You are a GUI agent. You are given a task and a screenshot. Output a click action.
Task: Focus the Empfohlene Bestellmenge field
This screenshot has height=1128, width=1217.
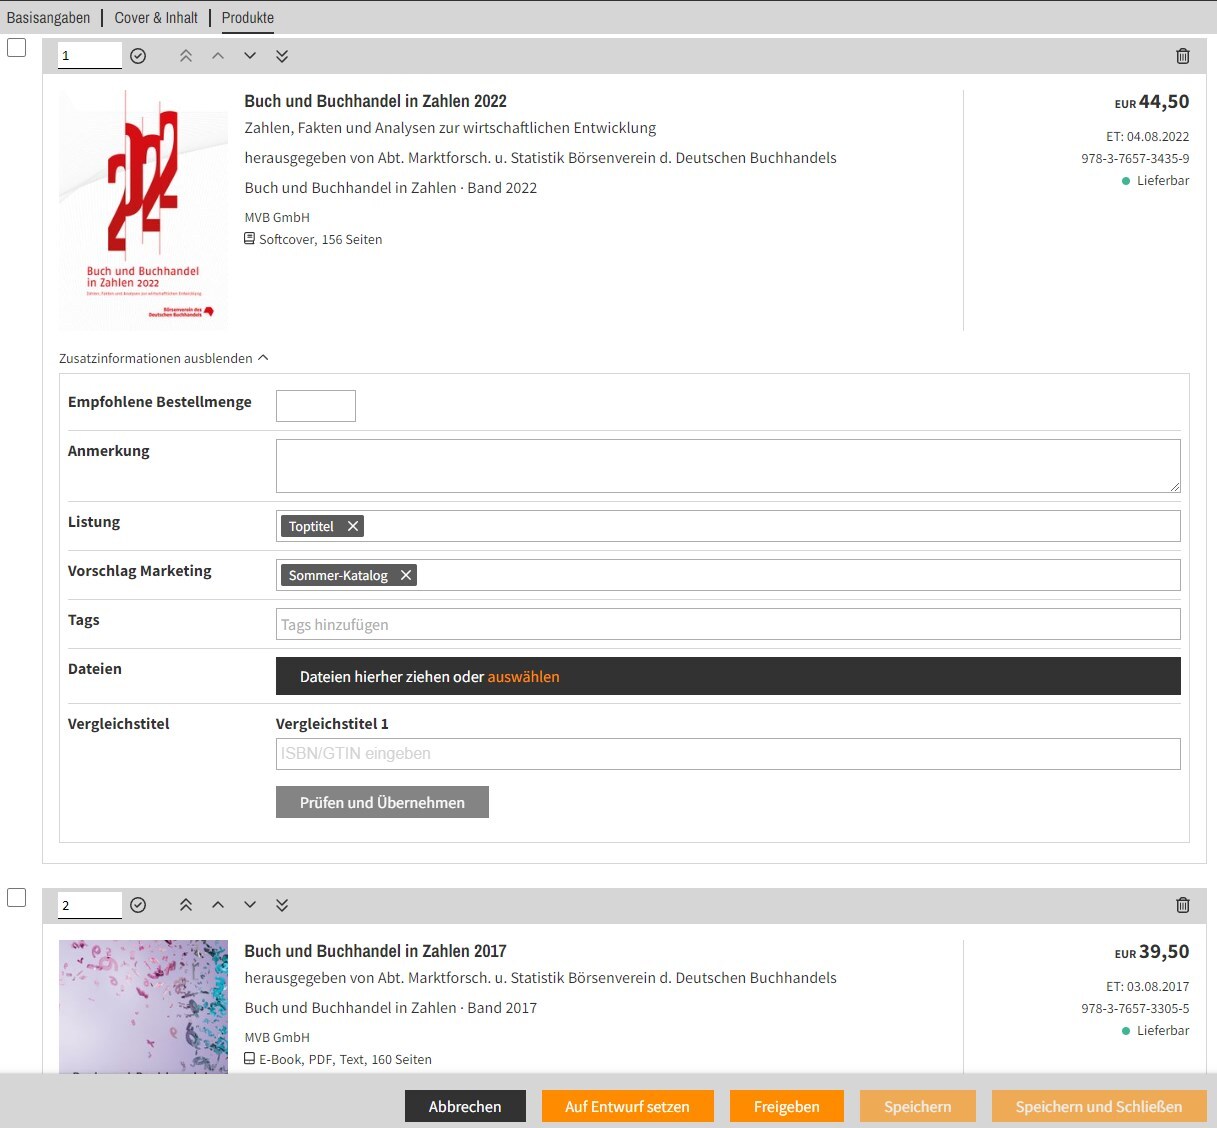(316, 406)
